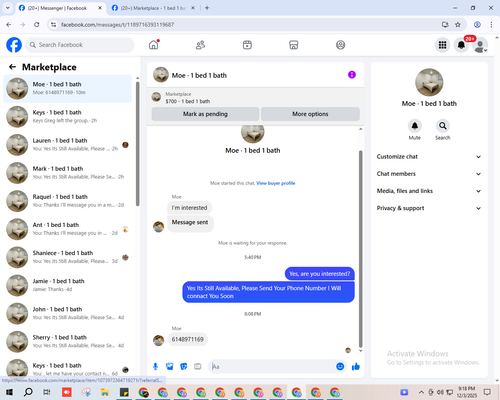Expand Privacy & support section
The height and width of the screenshot is (400, 500).
[429, 208]
